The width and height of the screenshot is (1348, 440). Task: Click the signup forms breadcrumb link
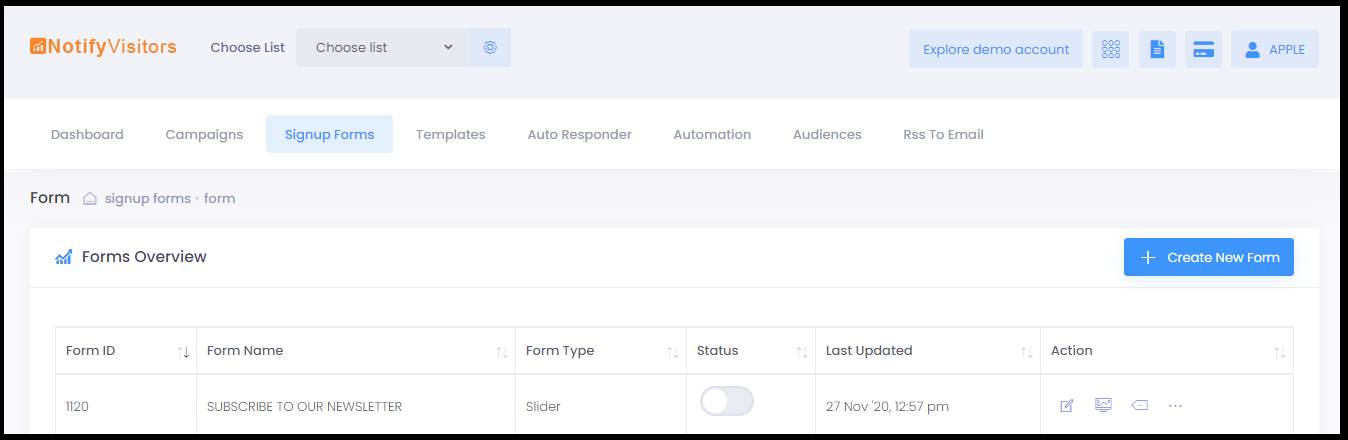(148, 198)
